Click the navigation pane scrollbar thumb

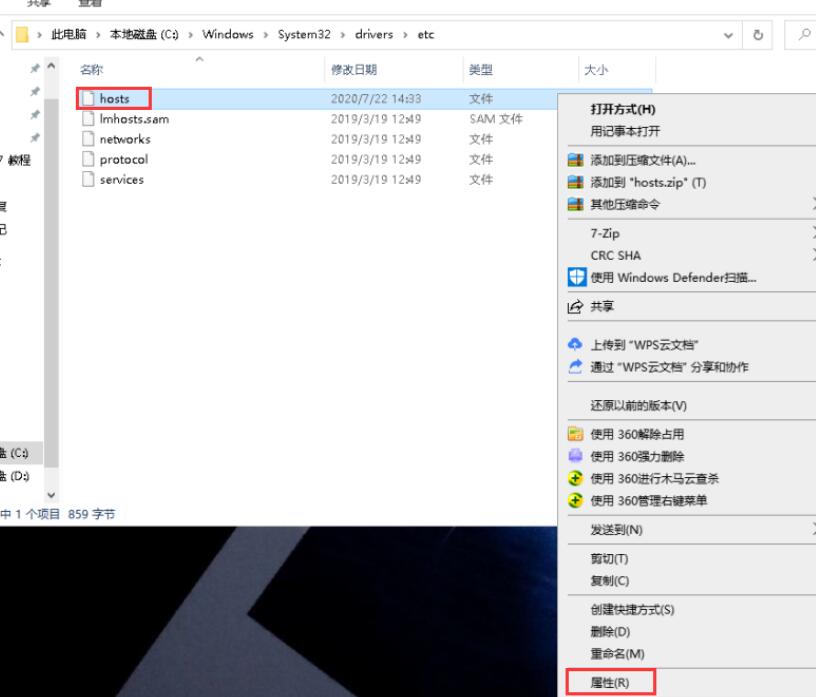pos(51,283)
